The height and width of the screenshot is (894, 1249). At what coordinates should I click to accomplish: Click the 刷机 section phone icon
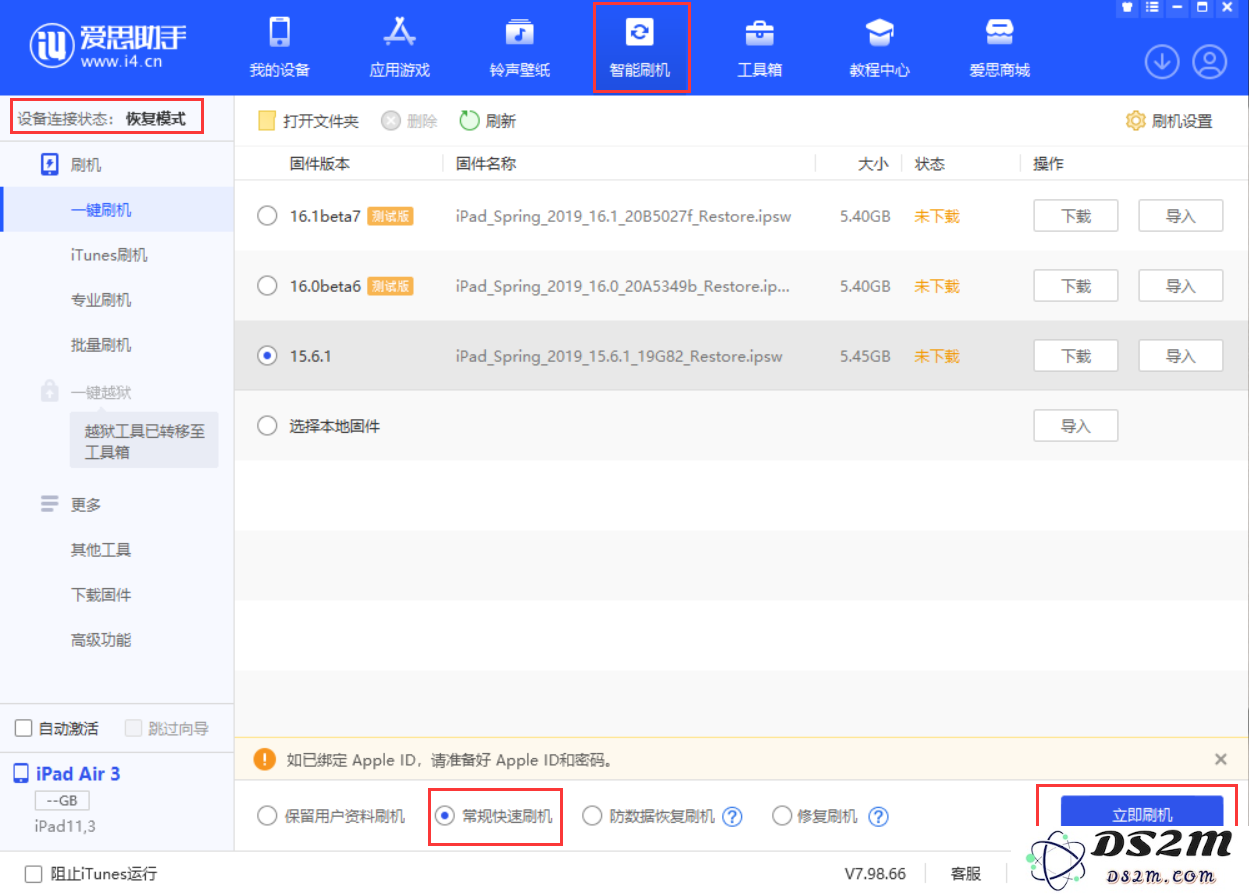tap(50, 165)
